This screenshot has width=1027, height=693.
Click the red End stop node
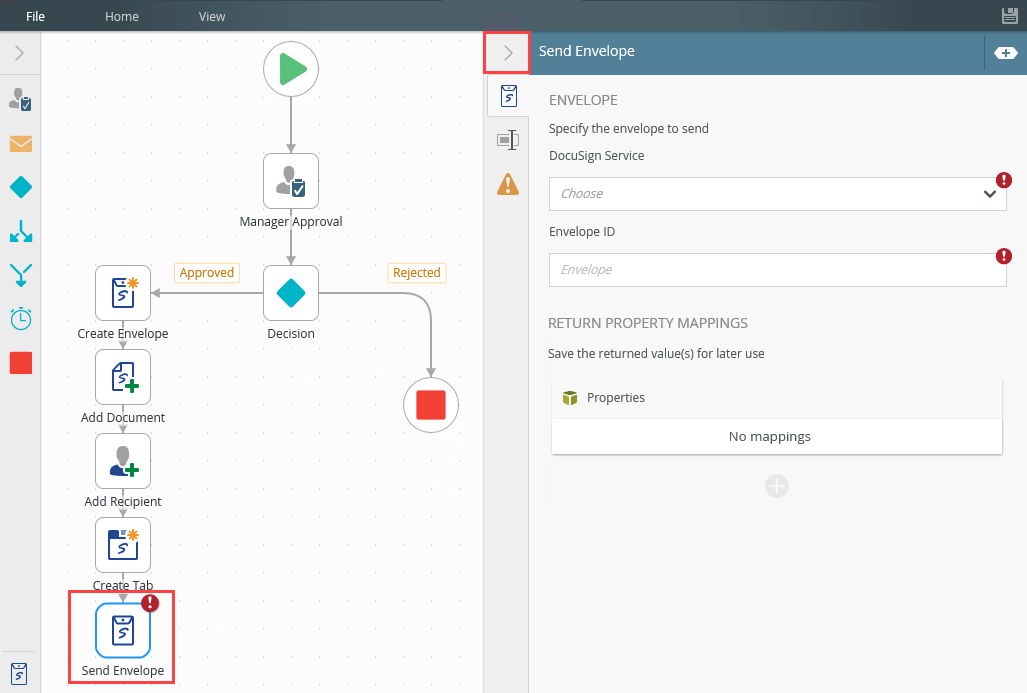point(431,405)
